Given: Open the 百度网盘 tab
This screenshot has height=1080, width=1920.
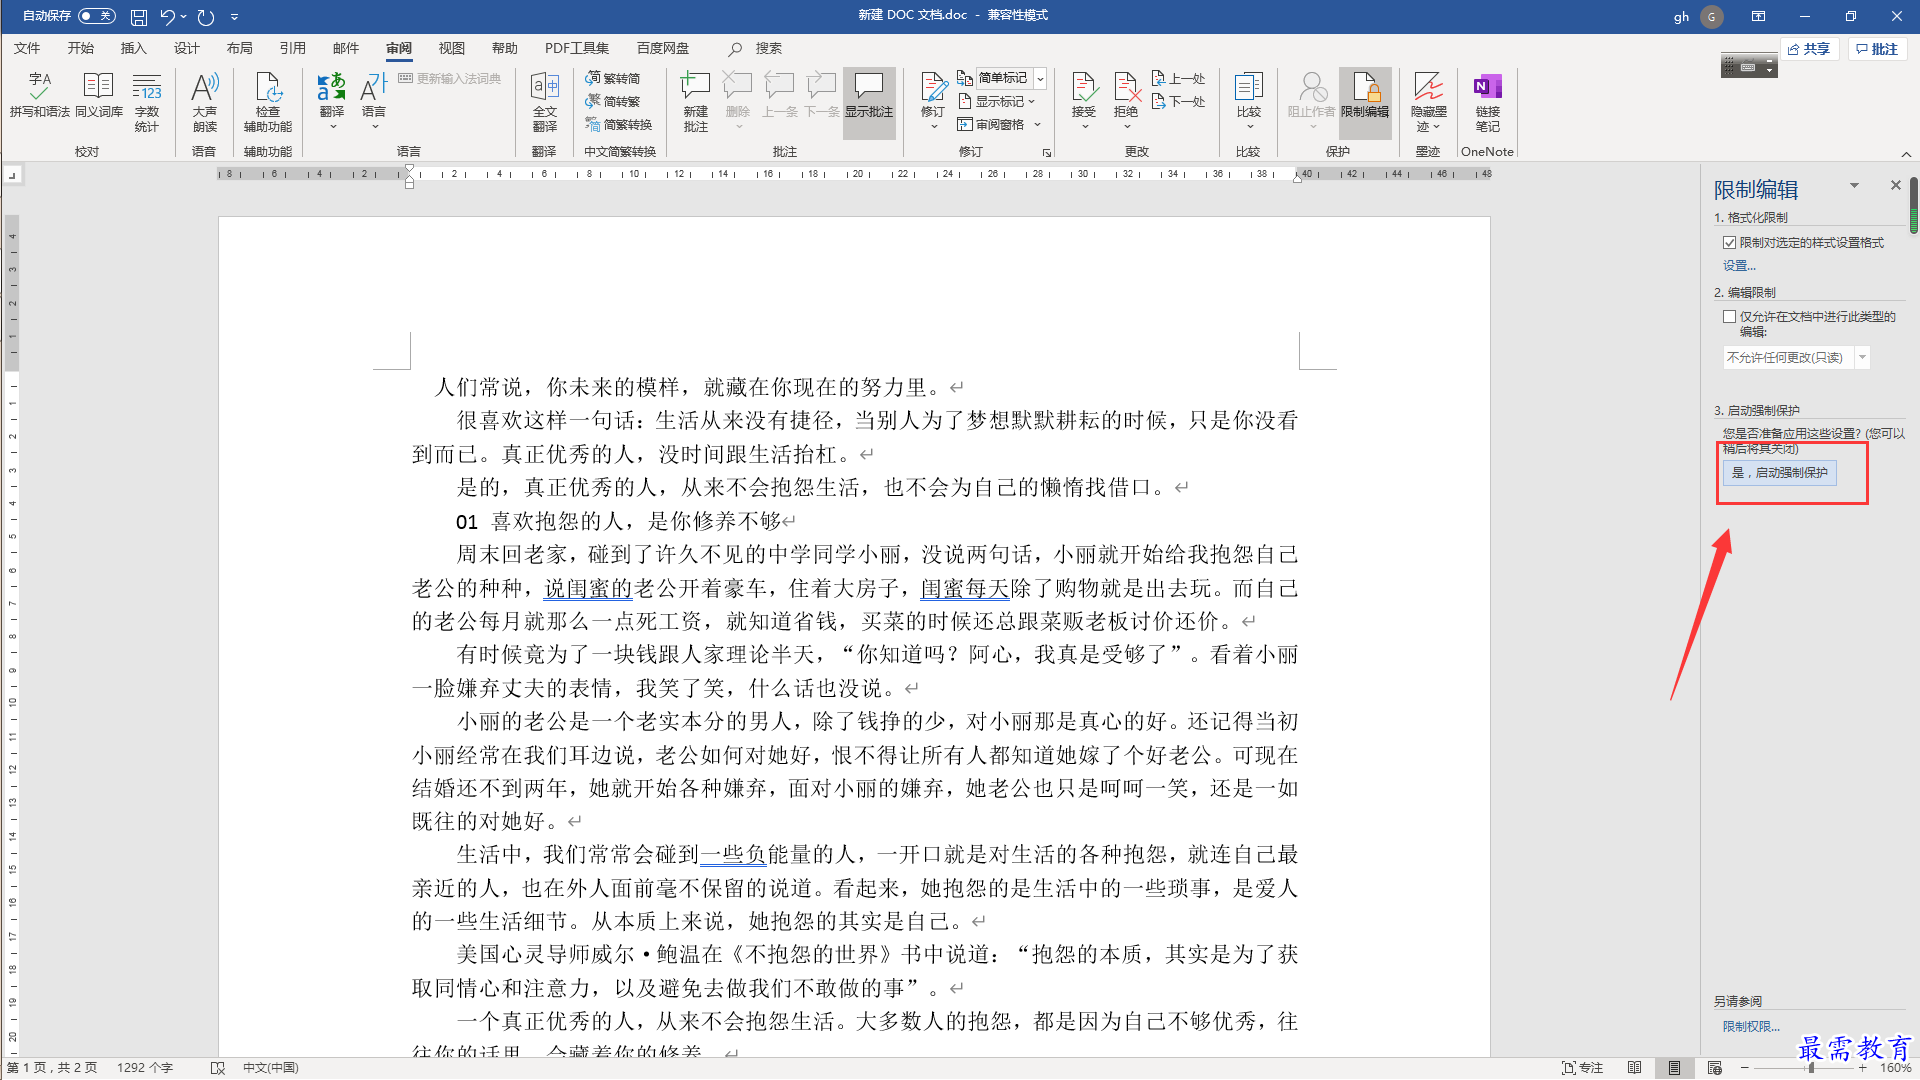Looking at the screenshot, I should [663, 48].
